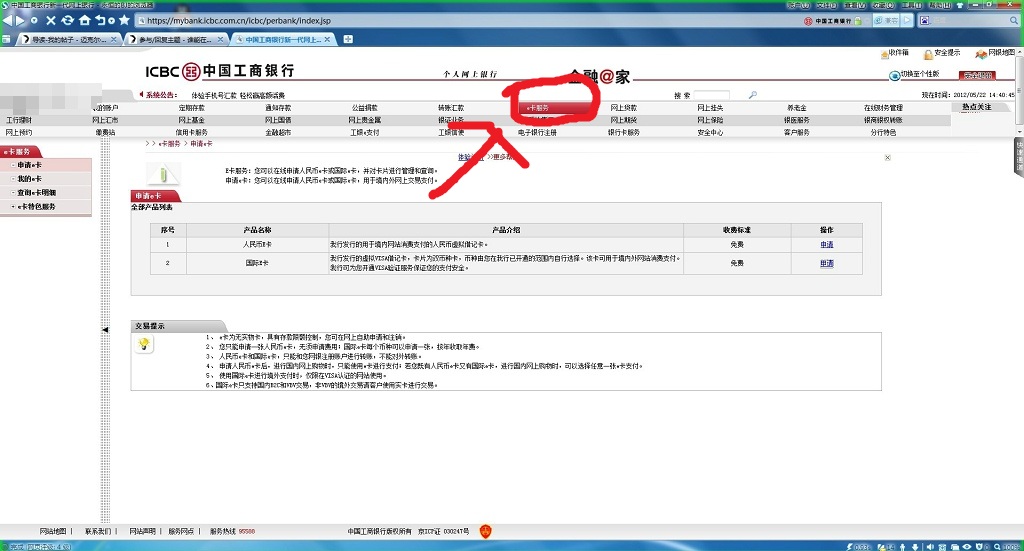Bookmark the page with the star icon

pyautogui.click(x=124, y=20)
